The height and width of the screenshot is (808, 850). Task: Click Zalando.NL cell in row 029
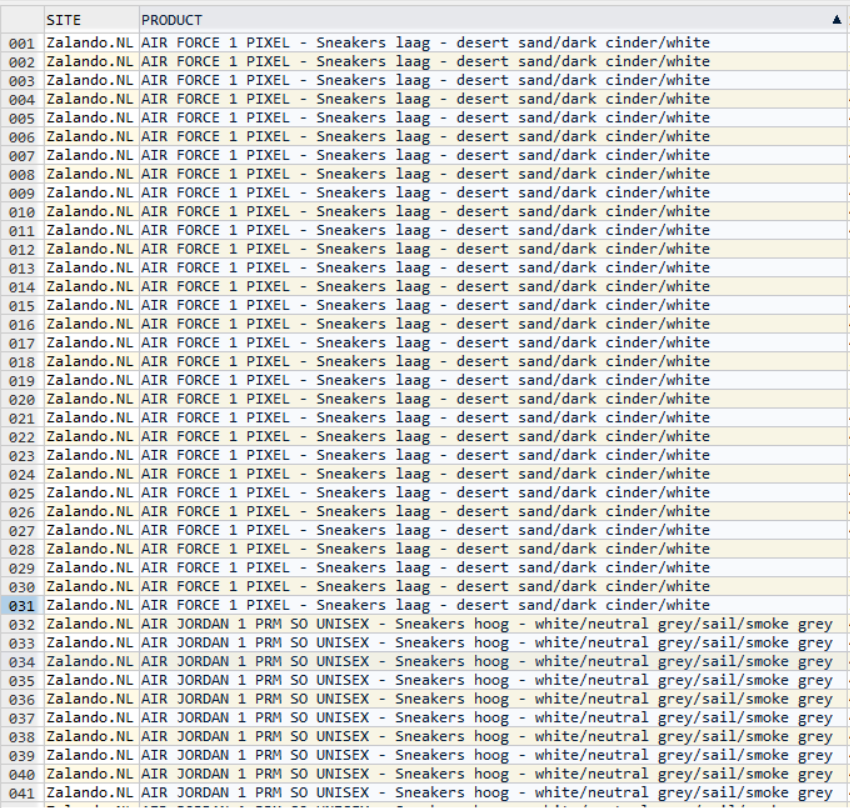pyautogui.click(x=92, y=568)
